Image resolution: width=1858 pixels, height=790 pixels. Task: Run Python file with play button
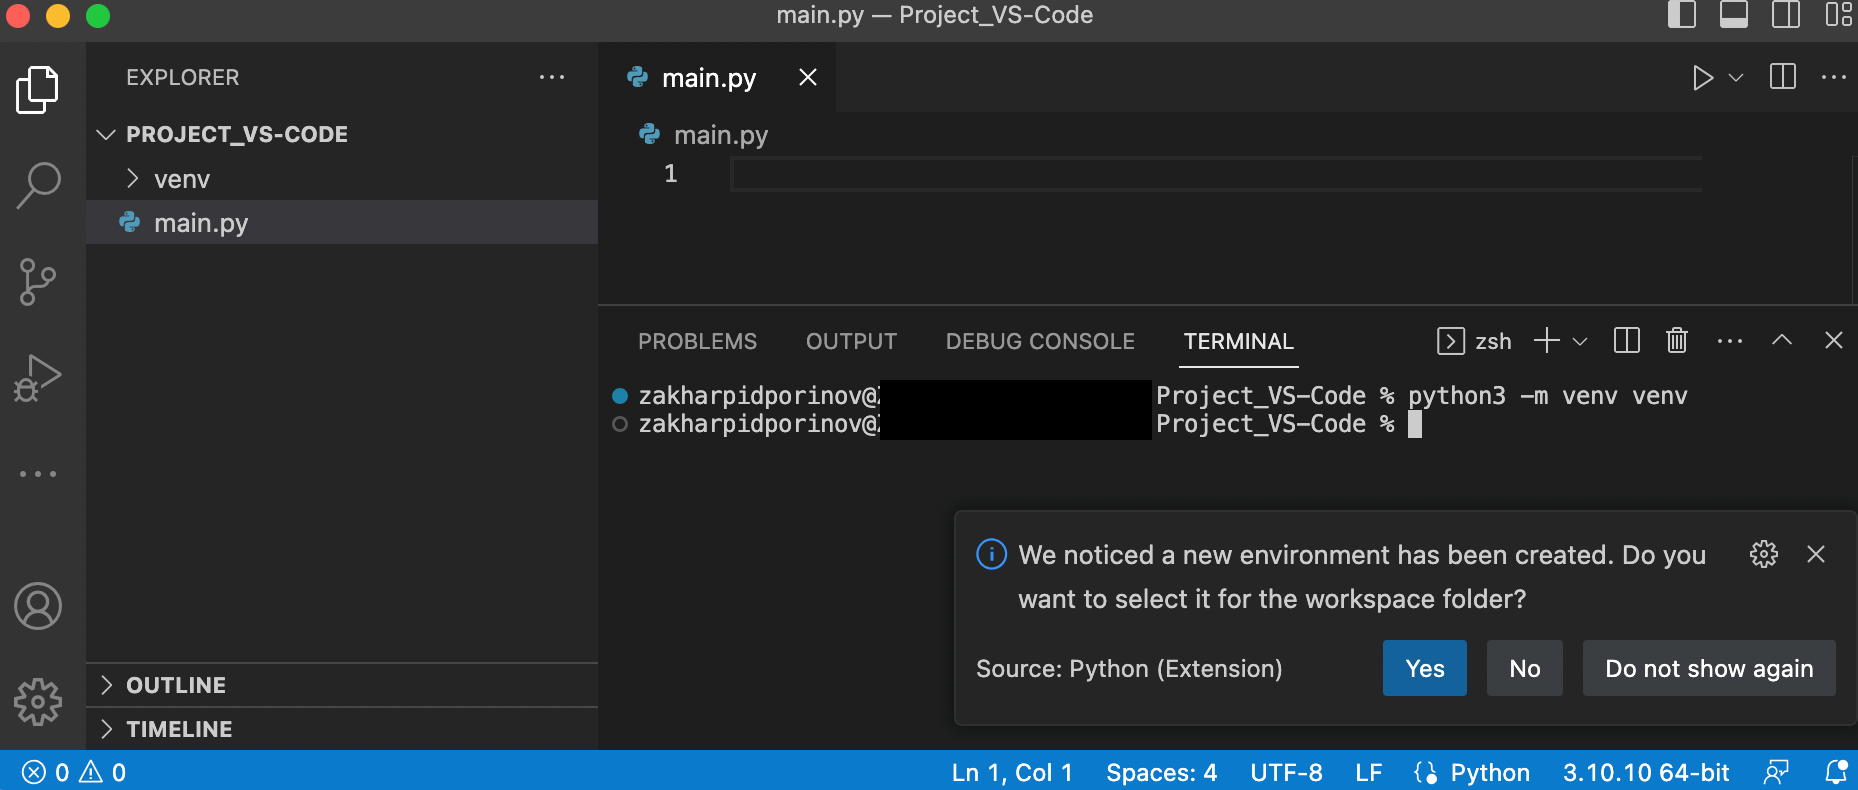click(1702, 78)
